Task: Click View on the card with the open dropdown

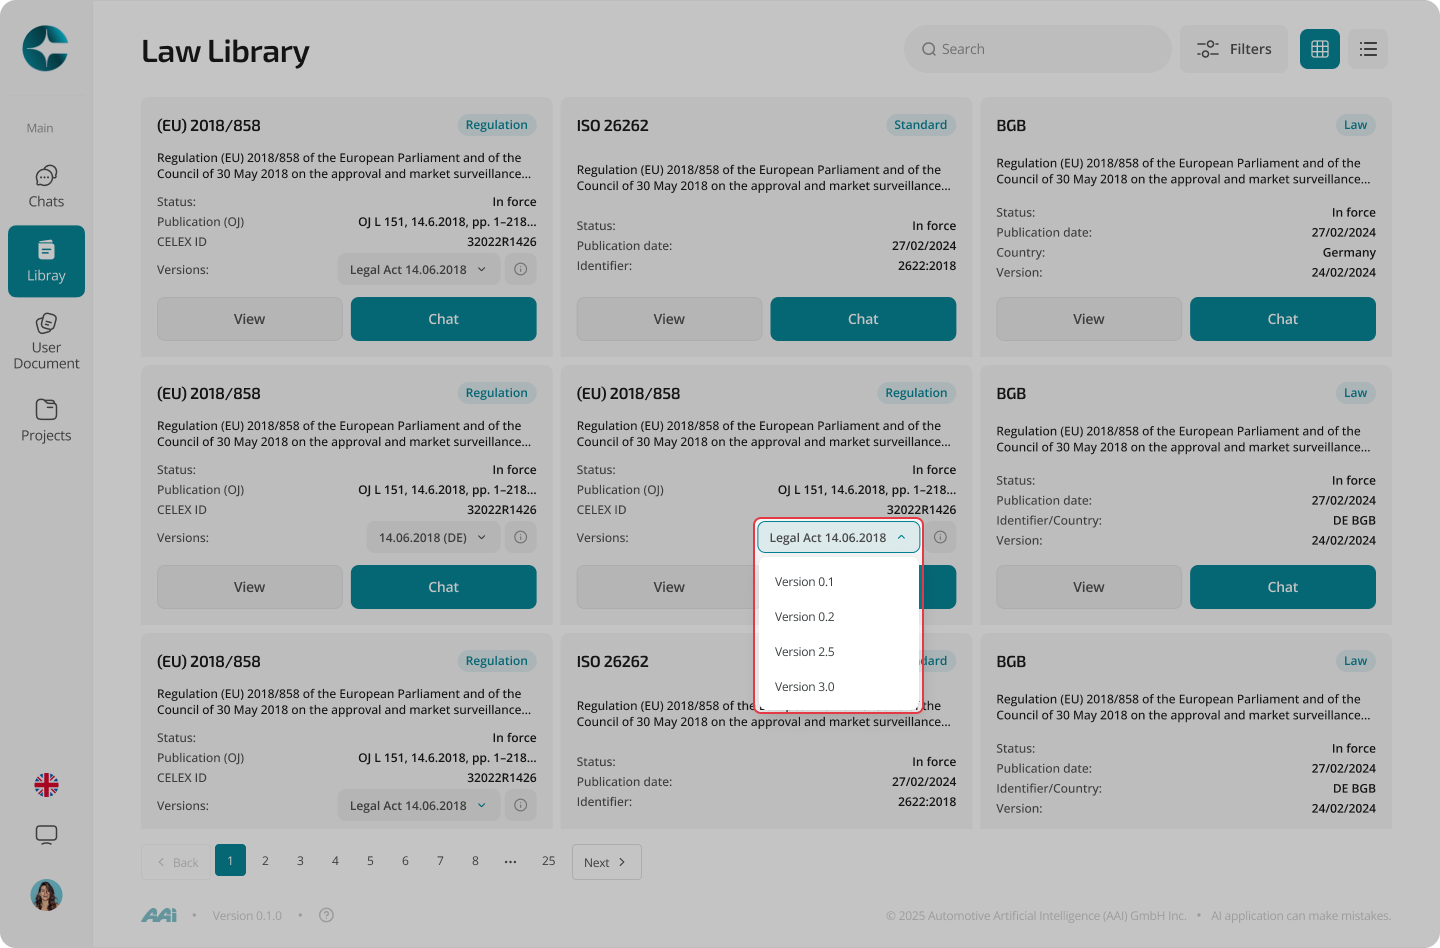Action: coord(666,587)
